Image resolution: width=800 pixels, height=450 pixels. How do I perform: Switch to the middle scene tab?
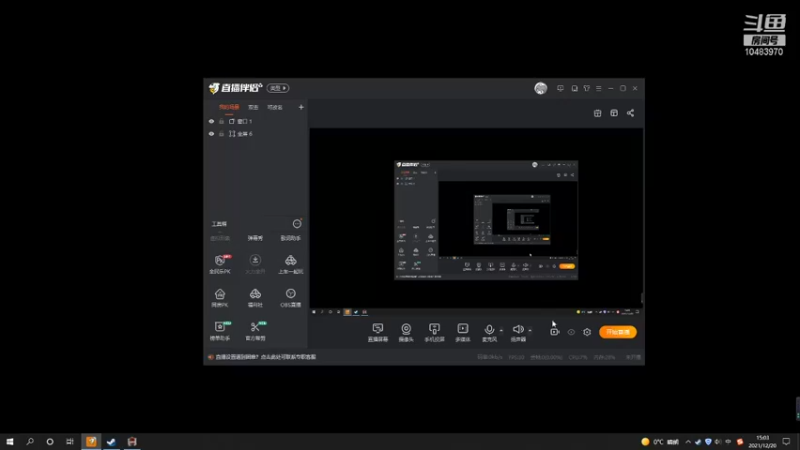[x=253, y=107]
